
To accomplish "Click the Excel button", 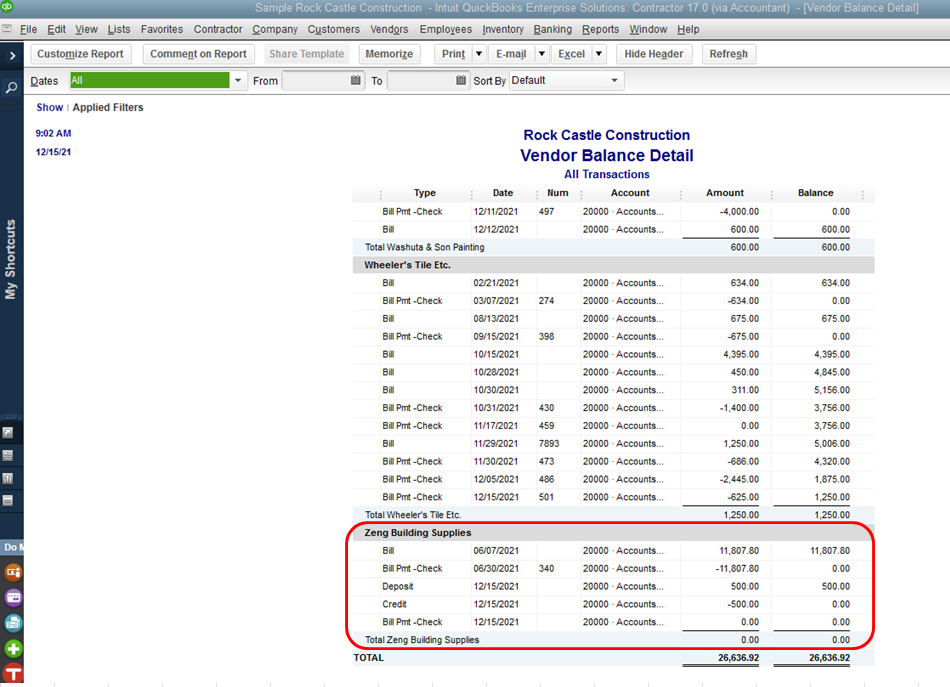I will pos(571,54).
